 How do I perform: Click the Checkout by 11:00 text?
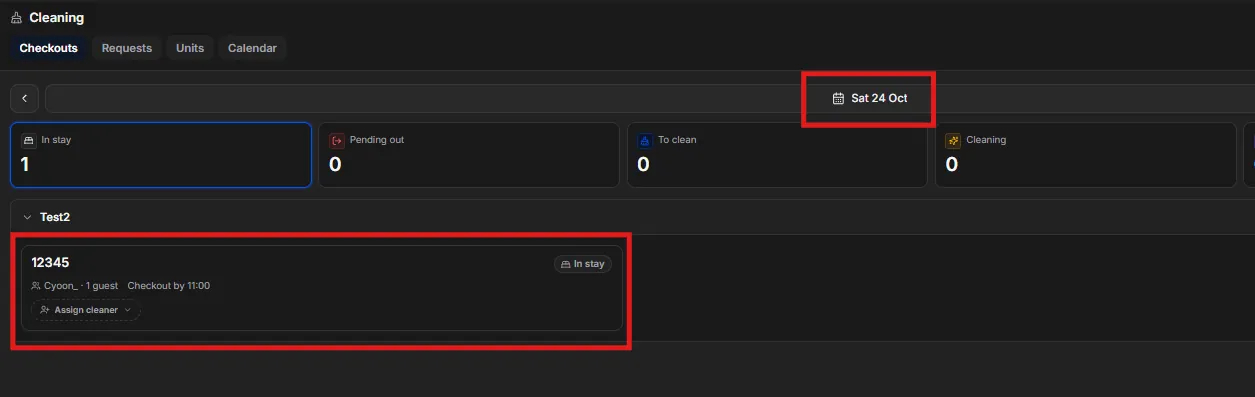tap(169, 286)
